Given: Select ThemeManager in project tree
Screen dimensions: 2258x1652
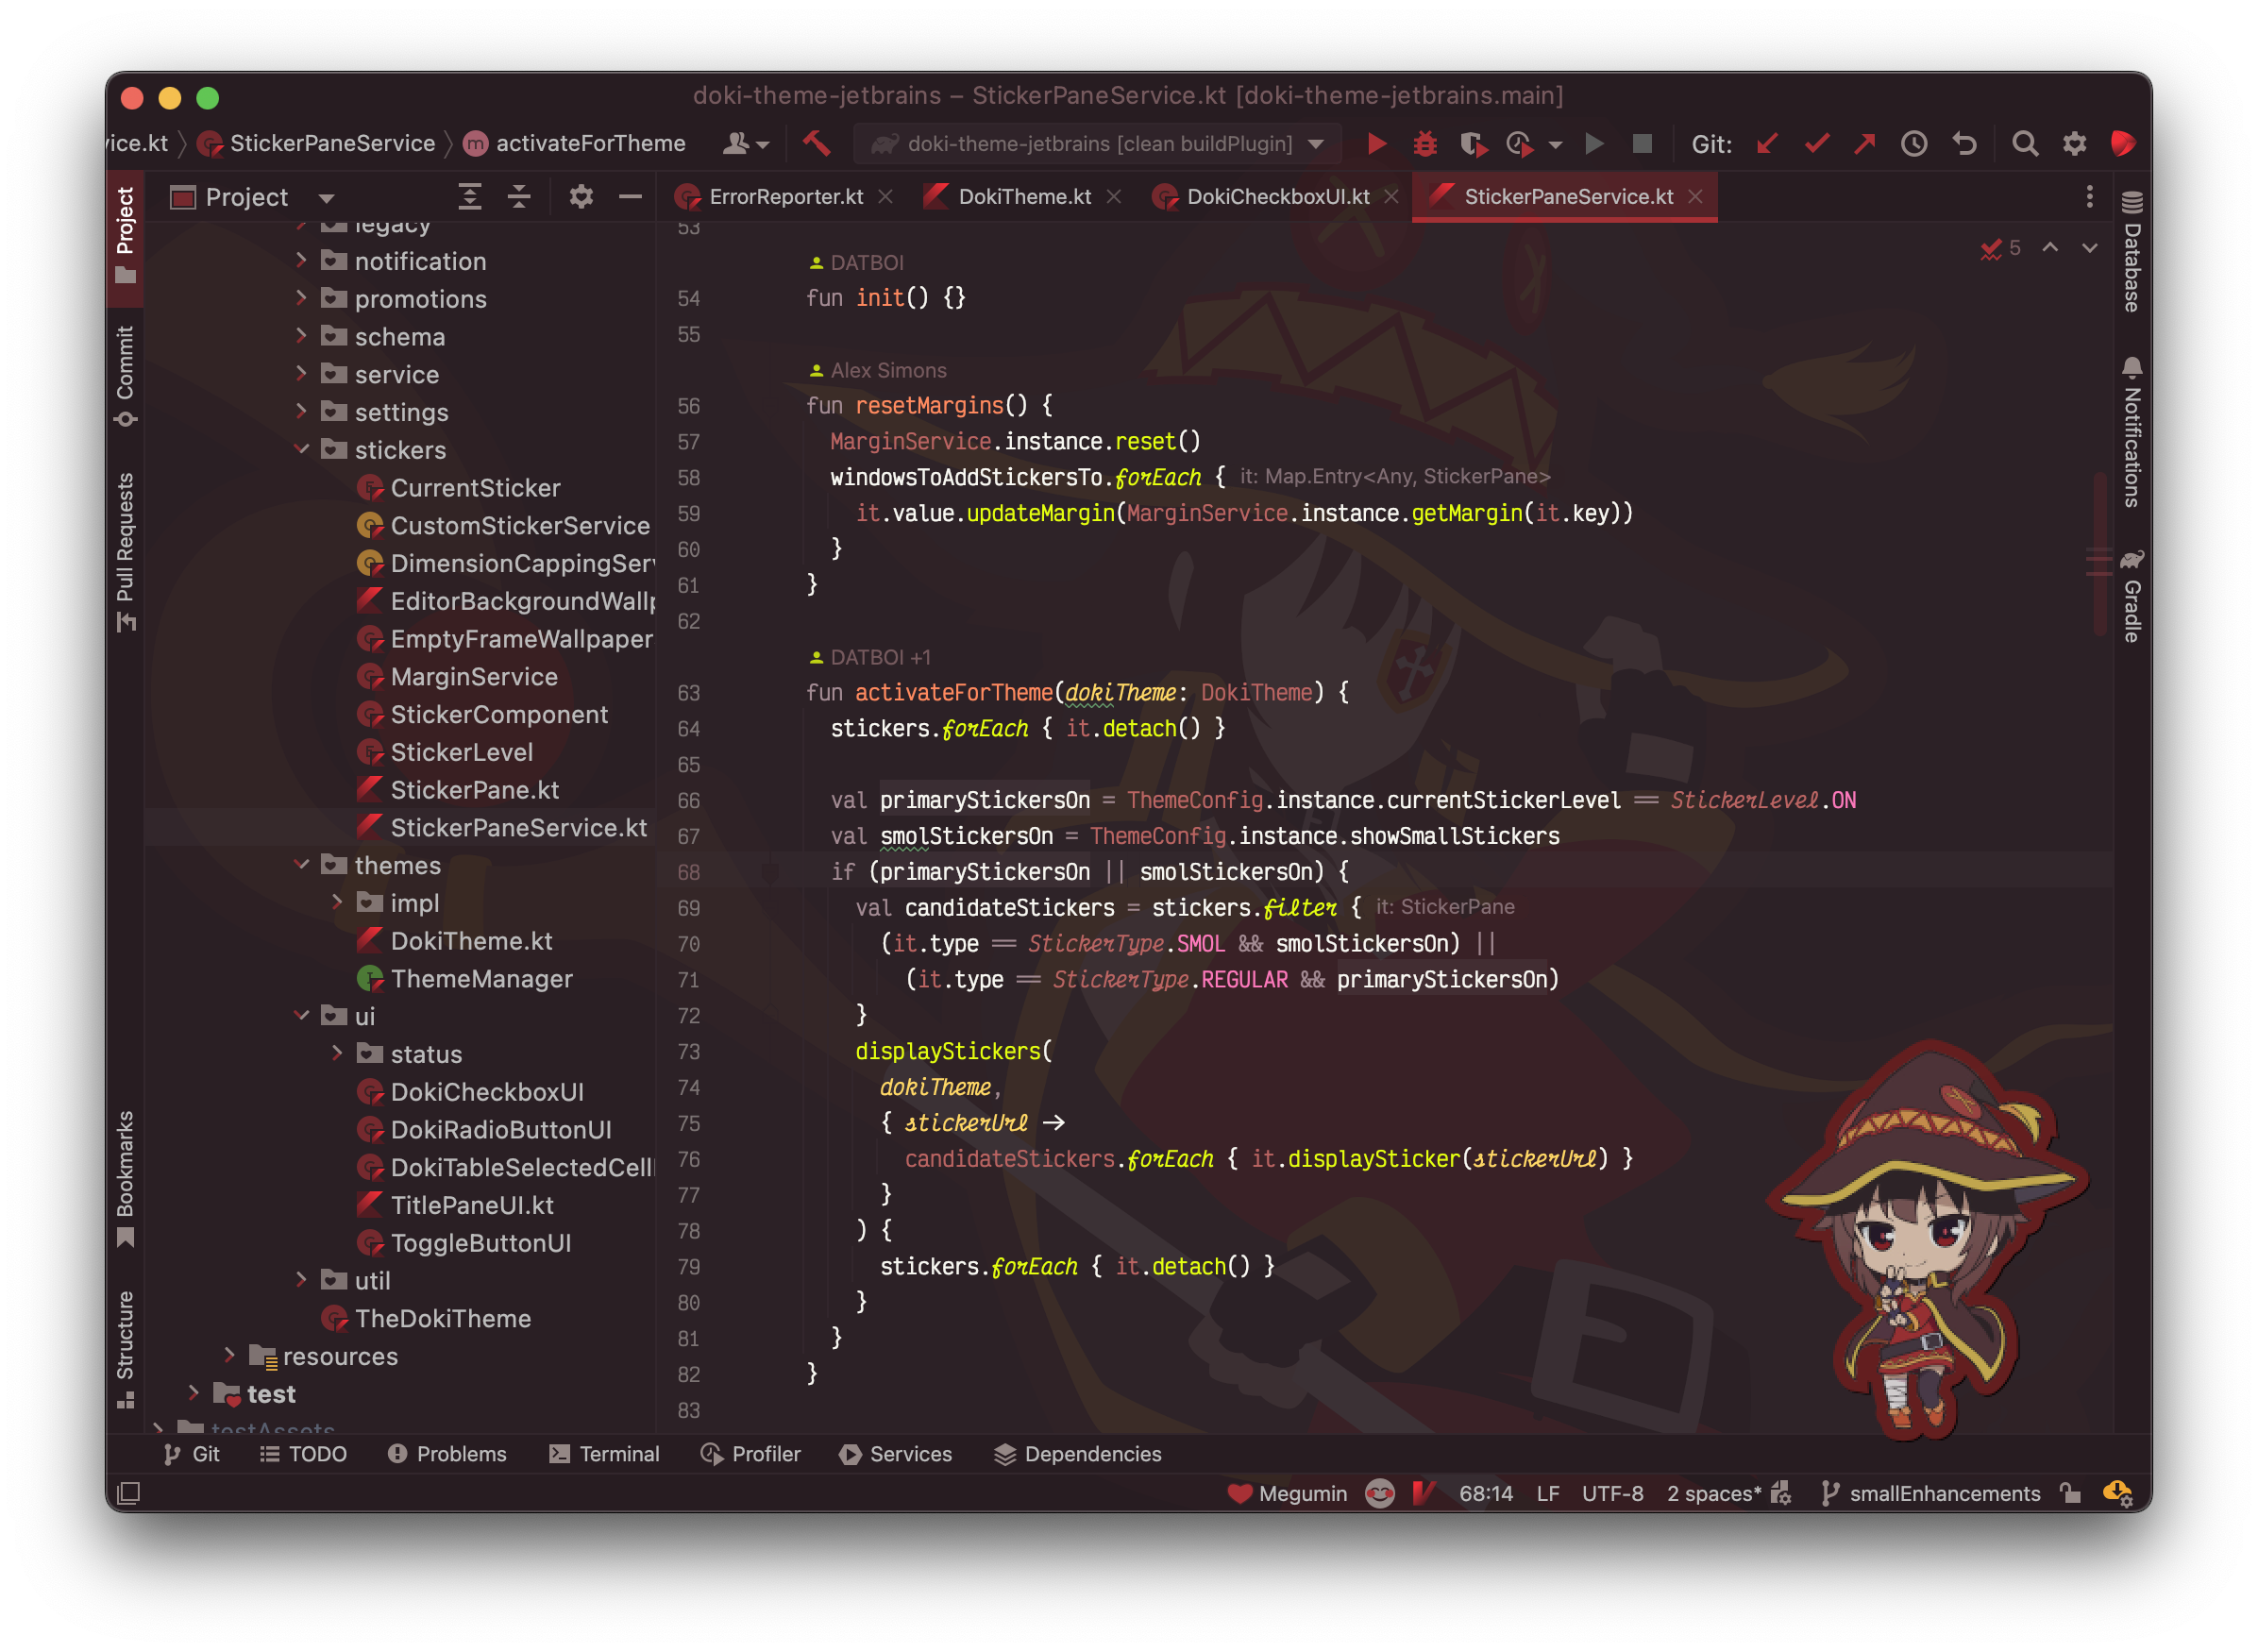Looking at the screenshot, I should coord(481,978).
